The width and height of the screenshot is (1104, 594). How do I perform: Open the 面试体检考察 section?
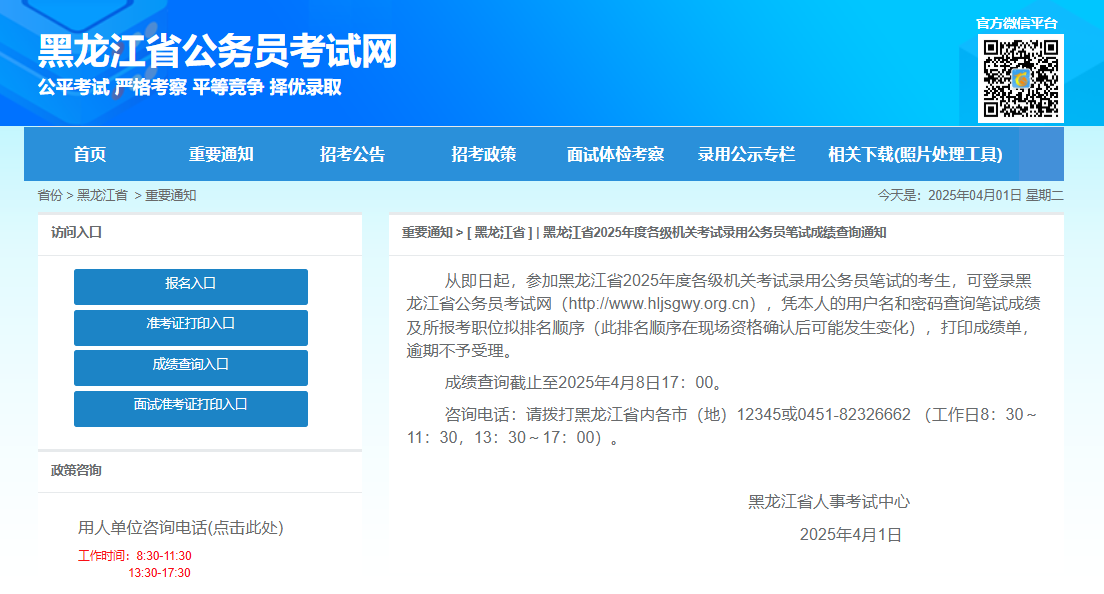tap(615, 154)
